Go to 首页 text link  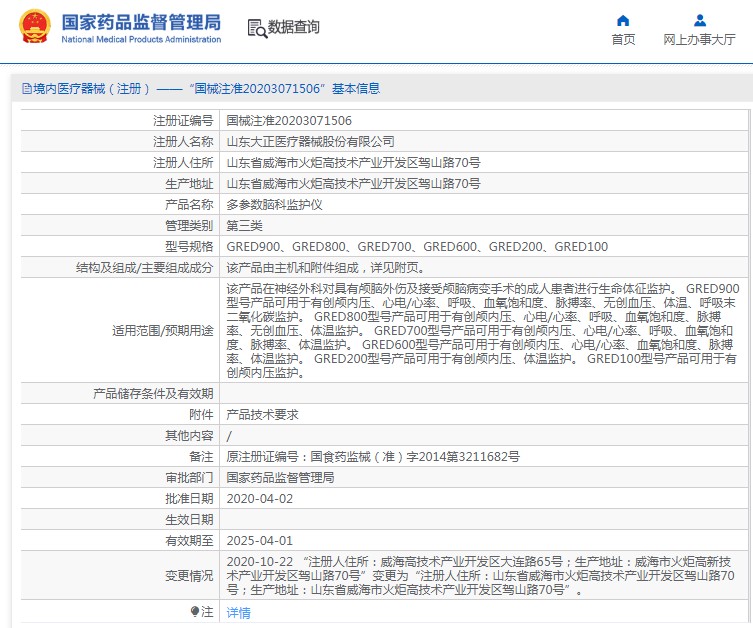(623, 39)
